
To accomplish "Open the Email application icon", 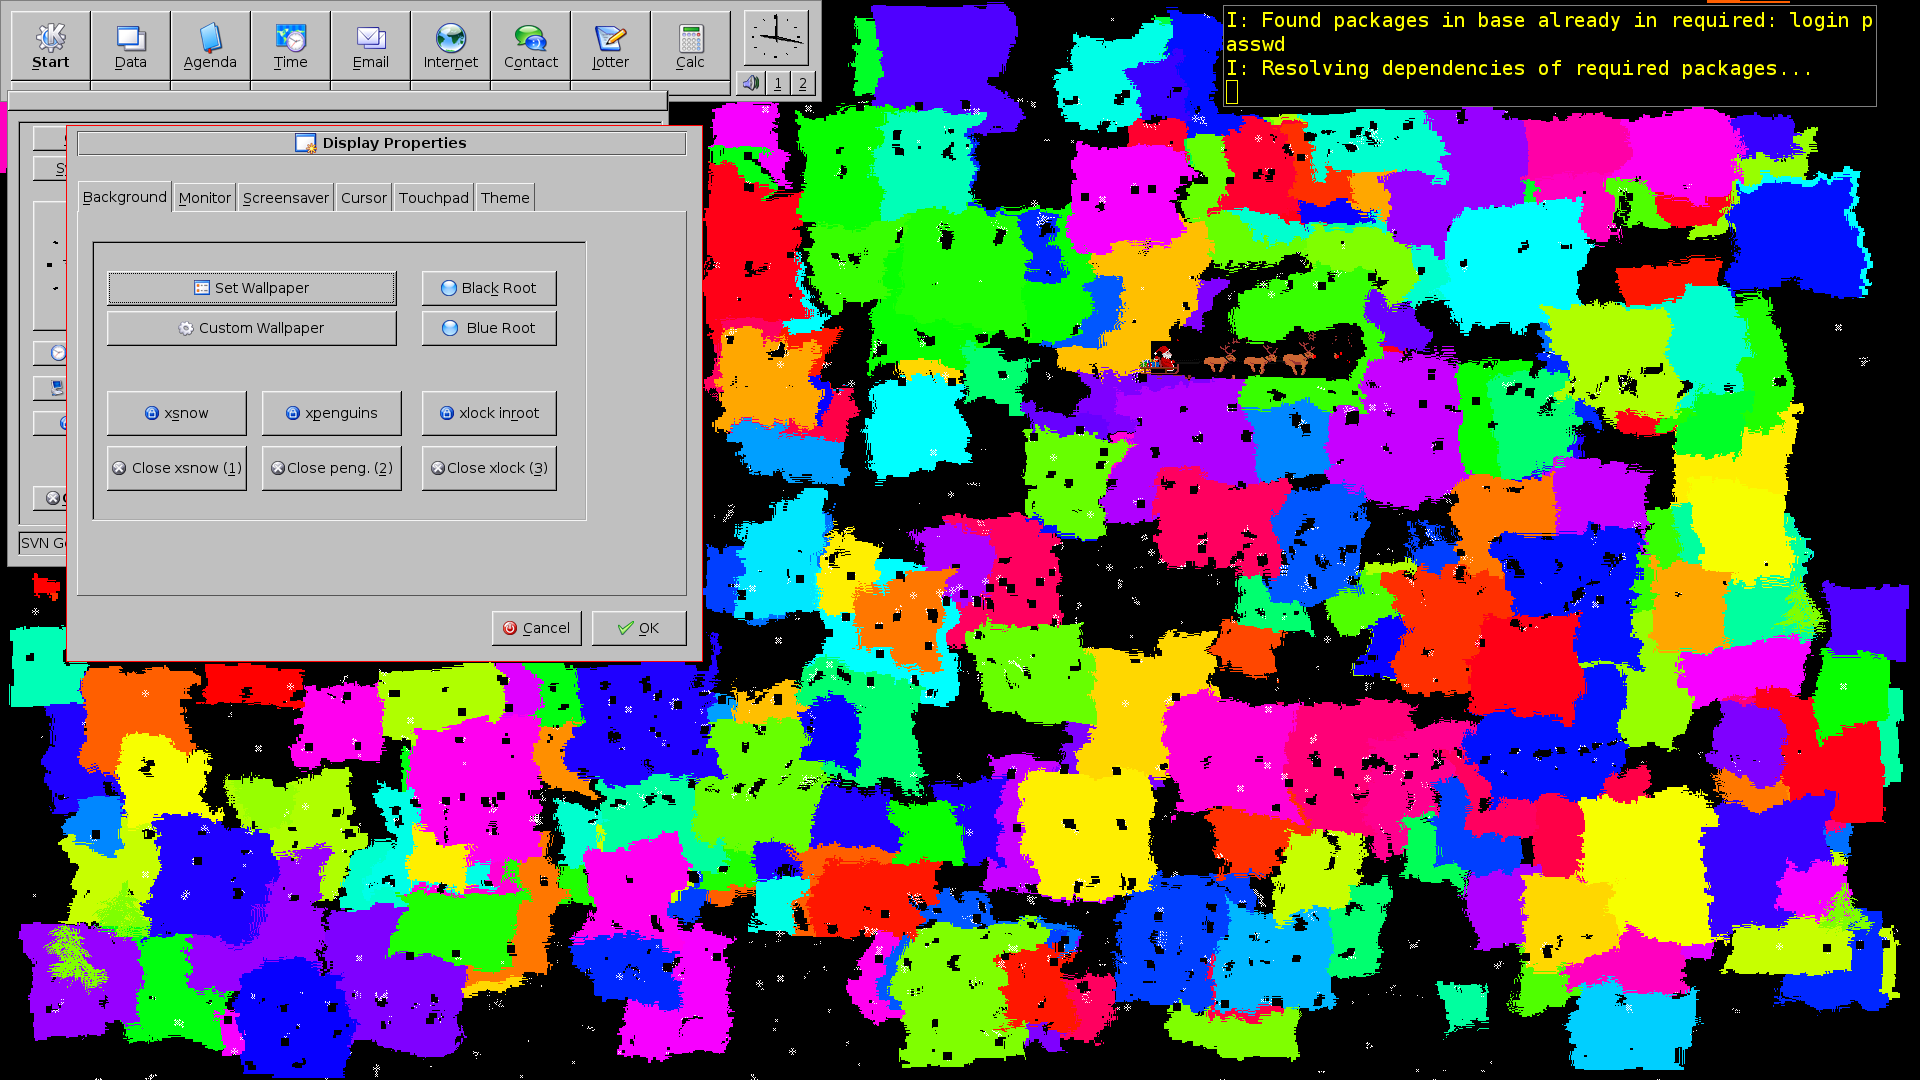I will coord(370,46).
